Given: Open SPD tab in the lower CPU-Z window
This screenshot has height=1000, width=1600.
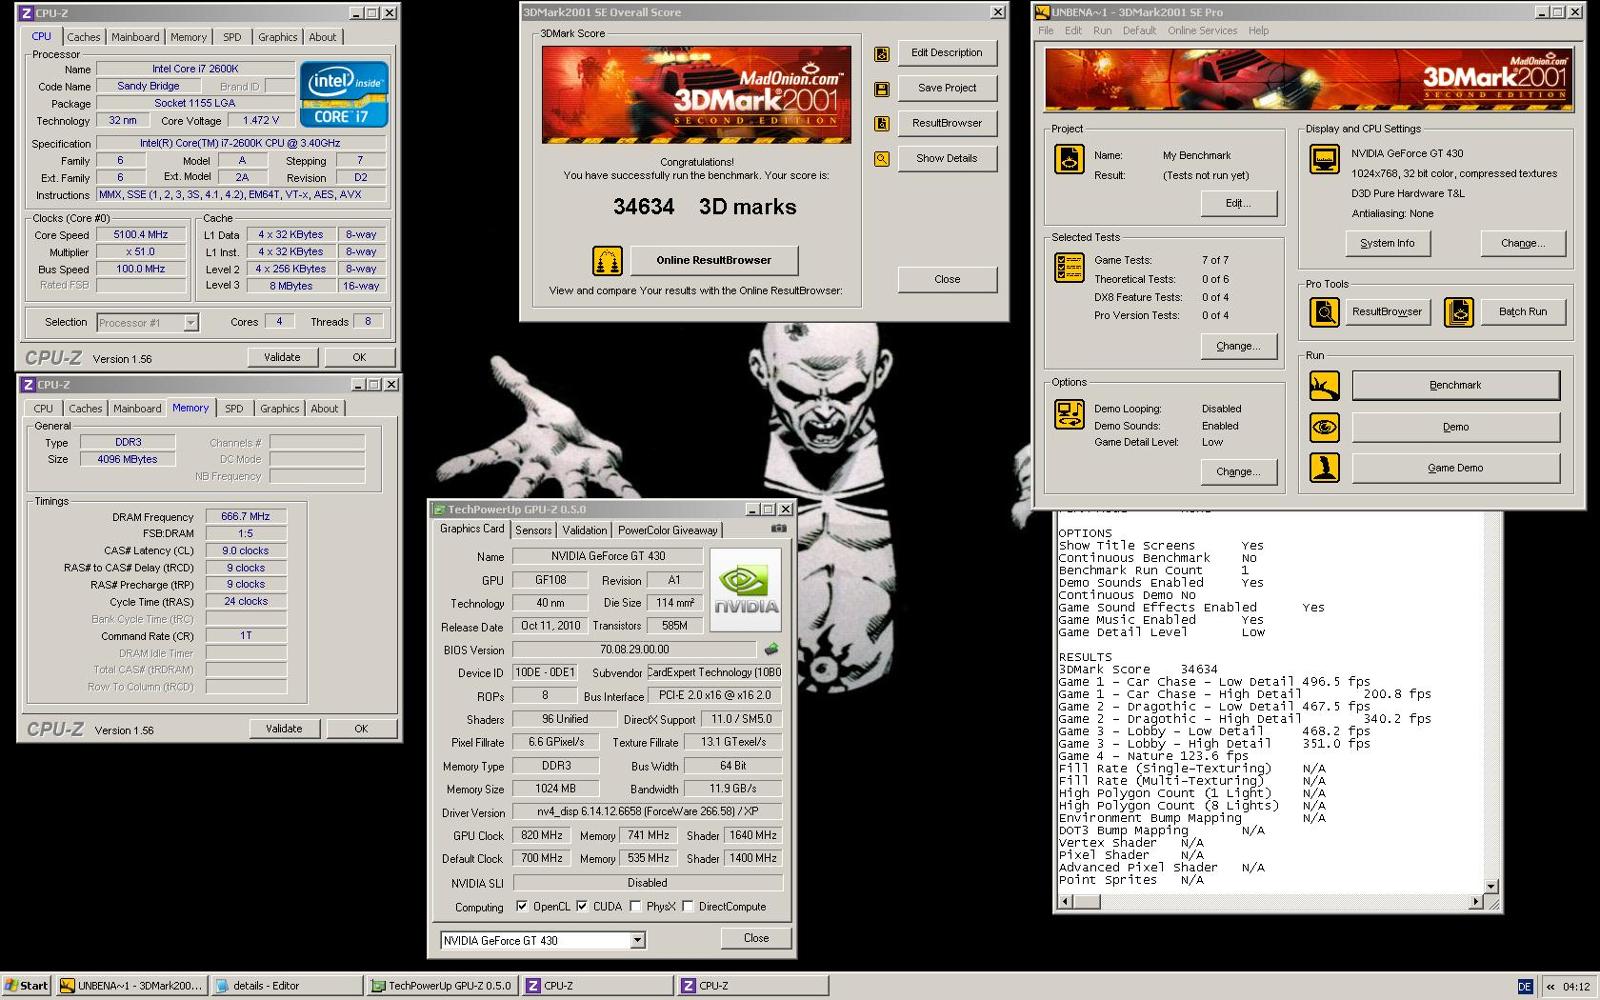Looking at the screenshot, I should click(x=234, y=409).
